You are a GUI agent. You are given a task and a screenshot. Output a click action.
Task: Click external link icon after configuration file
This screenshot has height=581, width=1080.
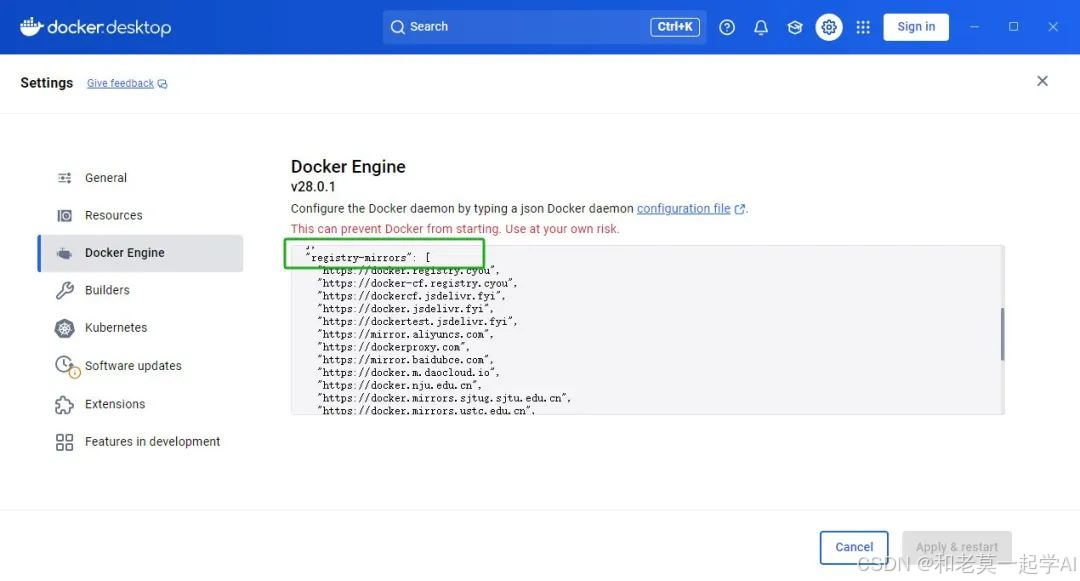pos(740,209)
